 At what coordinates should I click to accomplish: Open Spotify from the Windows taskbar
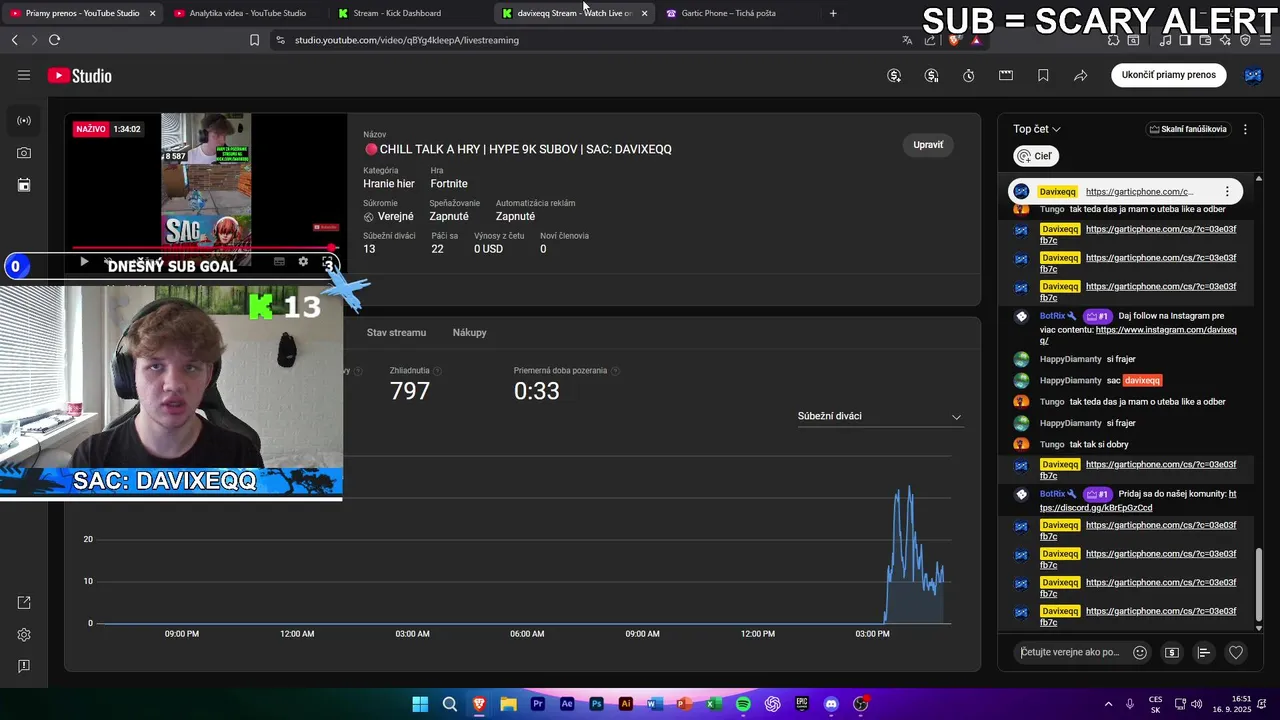[743, 704]
